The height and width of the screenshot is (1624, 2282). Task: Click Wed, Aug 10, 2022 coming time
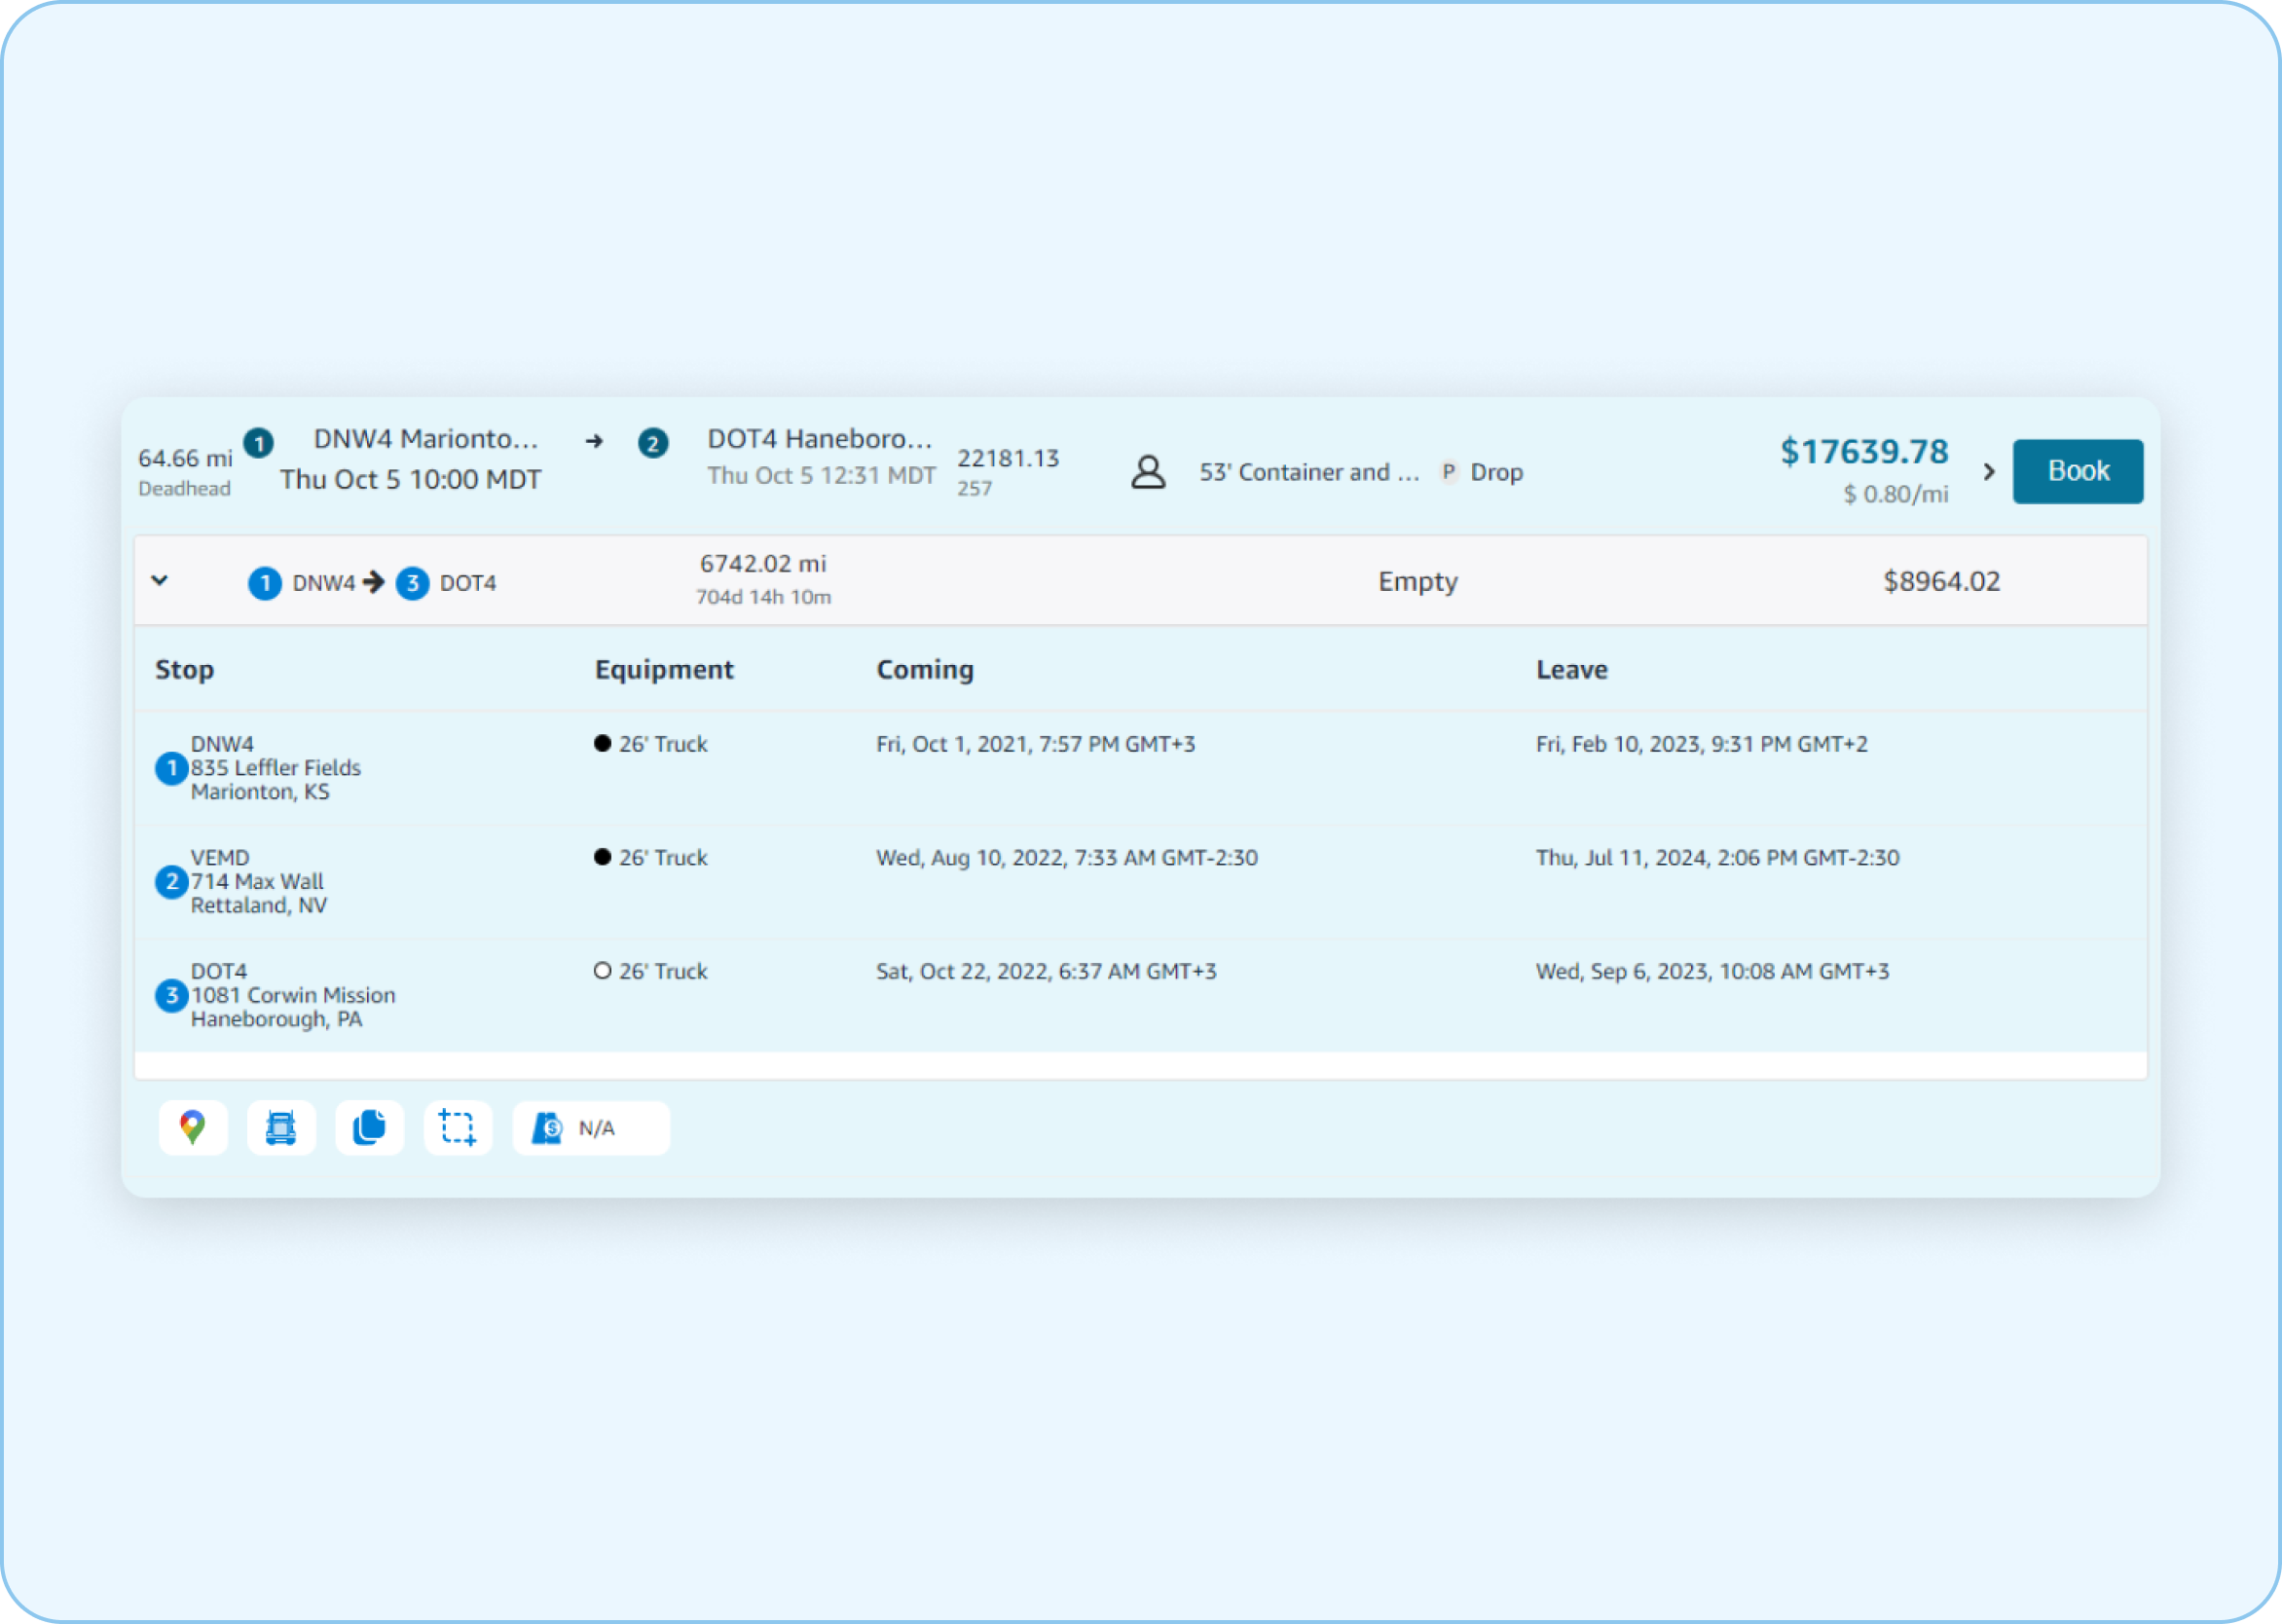pyautogui.click(x=1067, y=858)
